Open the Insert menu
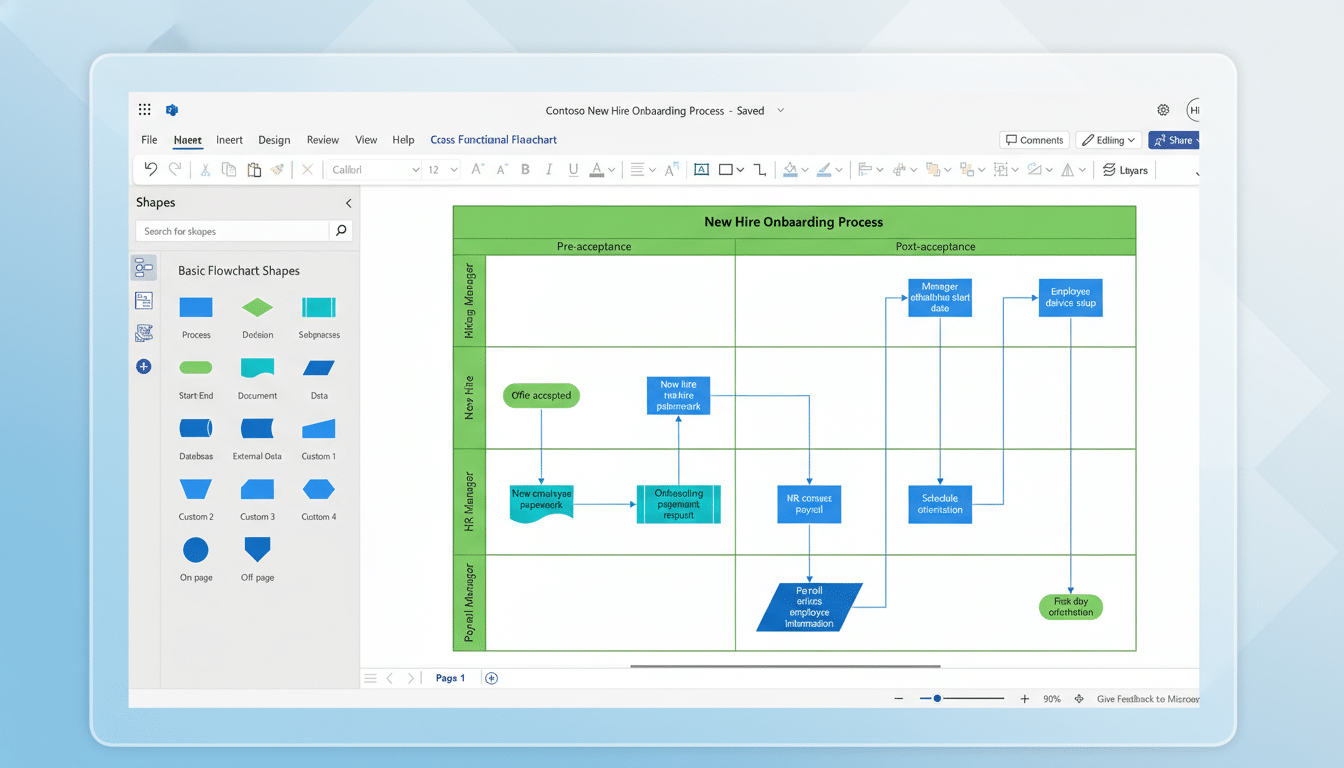The image size is (1344, 768). (229, 140)
